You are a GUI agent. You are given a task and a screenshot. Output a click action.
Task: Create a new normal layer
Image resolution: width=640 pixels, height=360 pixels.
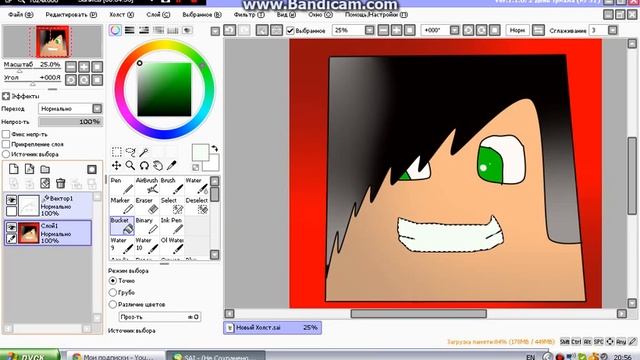[14, 169]
